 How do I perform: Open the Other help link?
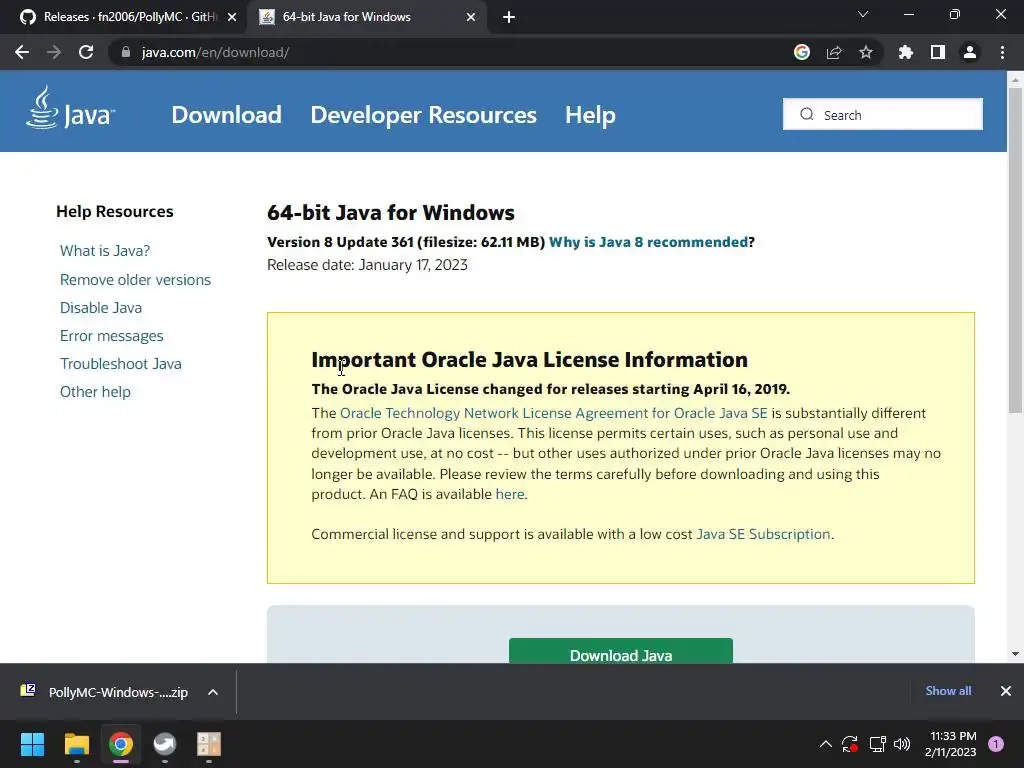95,392
